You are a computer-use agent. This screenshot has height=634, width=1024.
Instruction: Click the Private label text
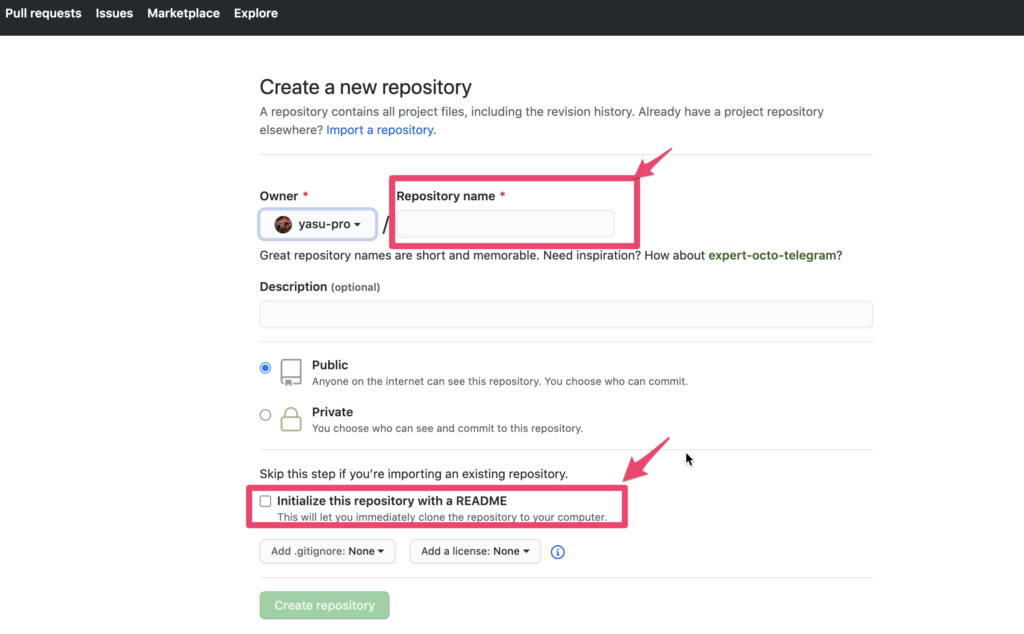332,412
